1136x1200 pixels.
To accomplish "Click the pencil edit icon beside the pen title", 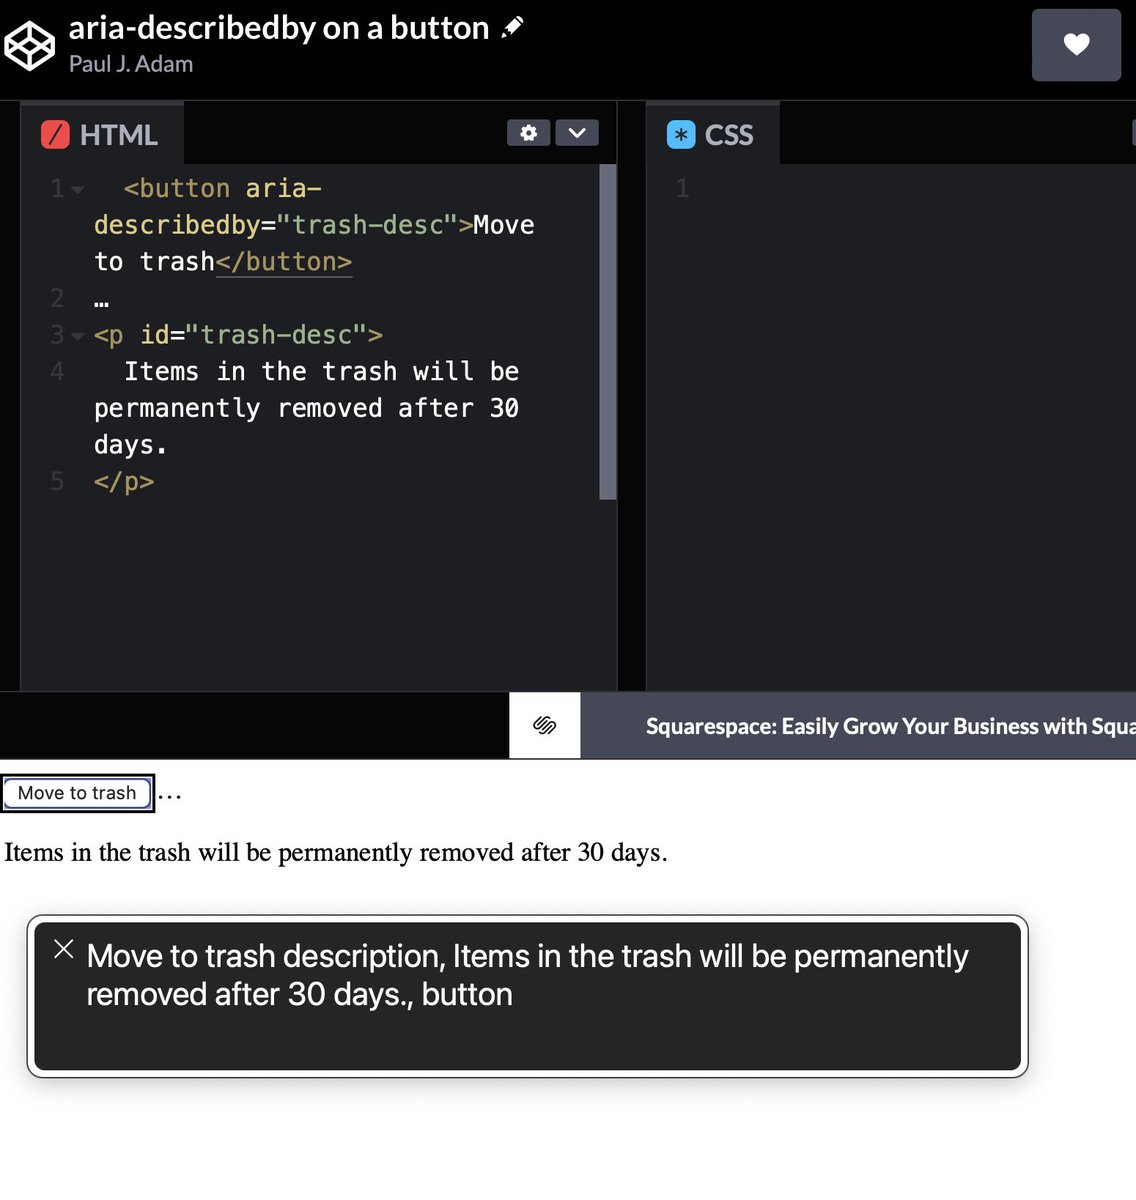I will (512, 27).
